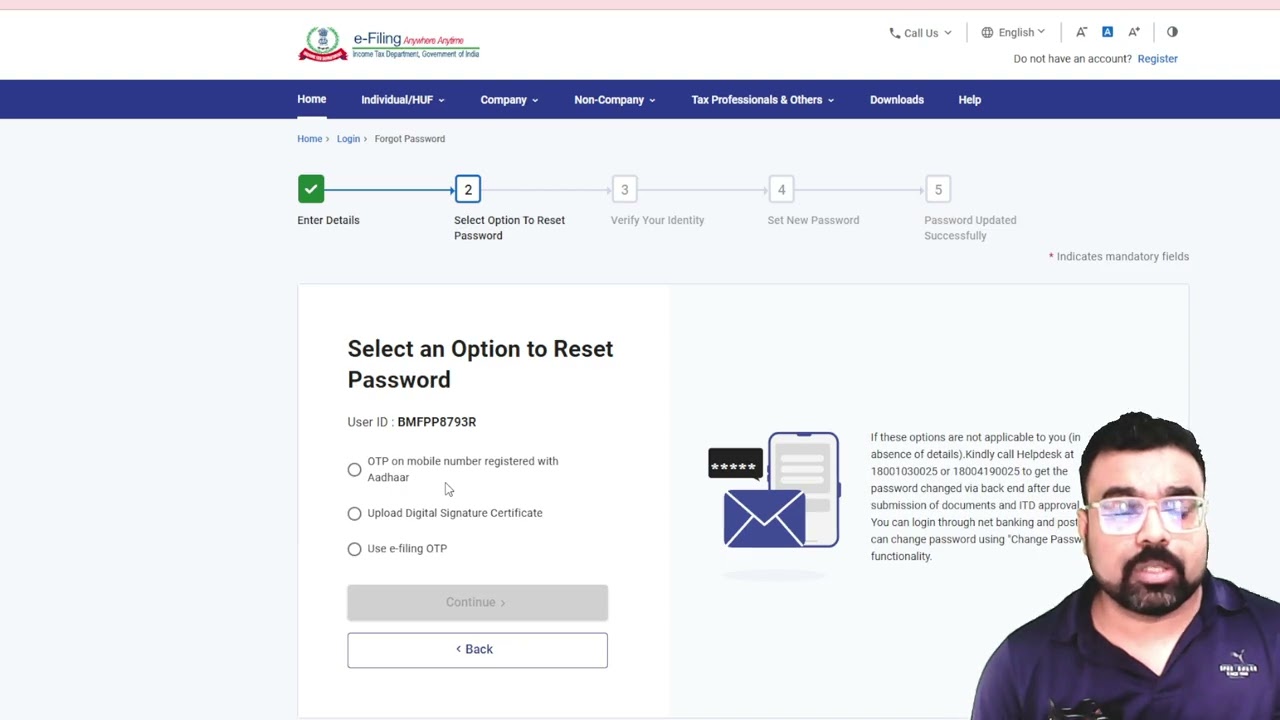This screenshot has height=720, width=1280.
Task: Click the Select an Option to Reset Password heading
Action: tap(480, 364)
